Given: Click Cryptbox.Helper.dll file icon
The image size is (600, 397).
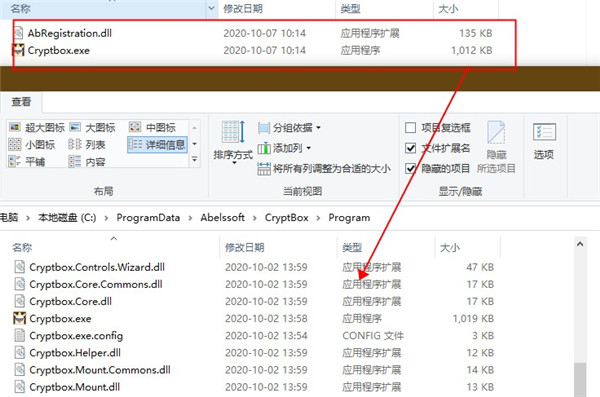Looking at the screenshot, I should [x=20, y=353].
